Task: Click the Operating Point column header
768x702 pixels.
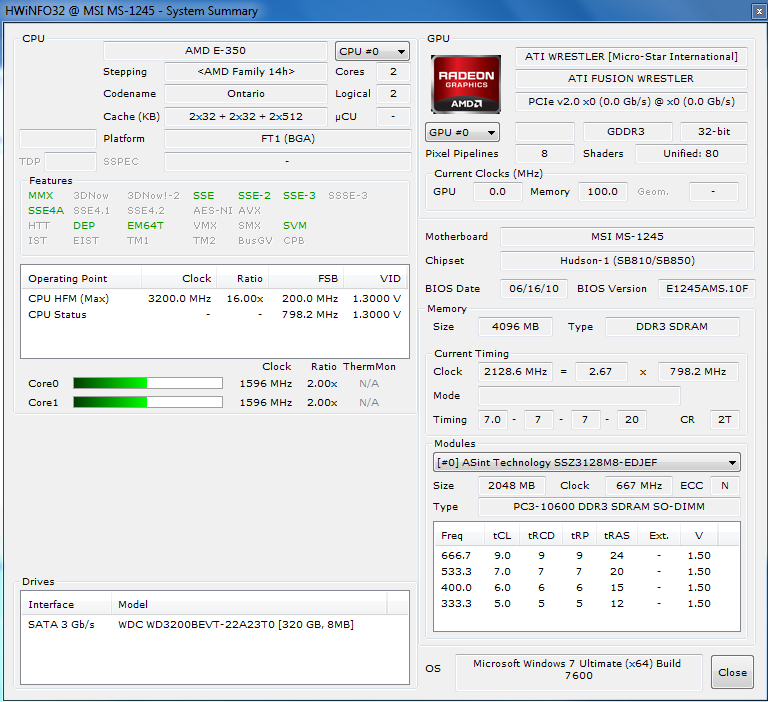Action: tap(81, 278)
